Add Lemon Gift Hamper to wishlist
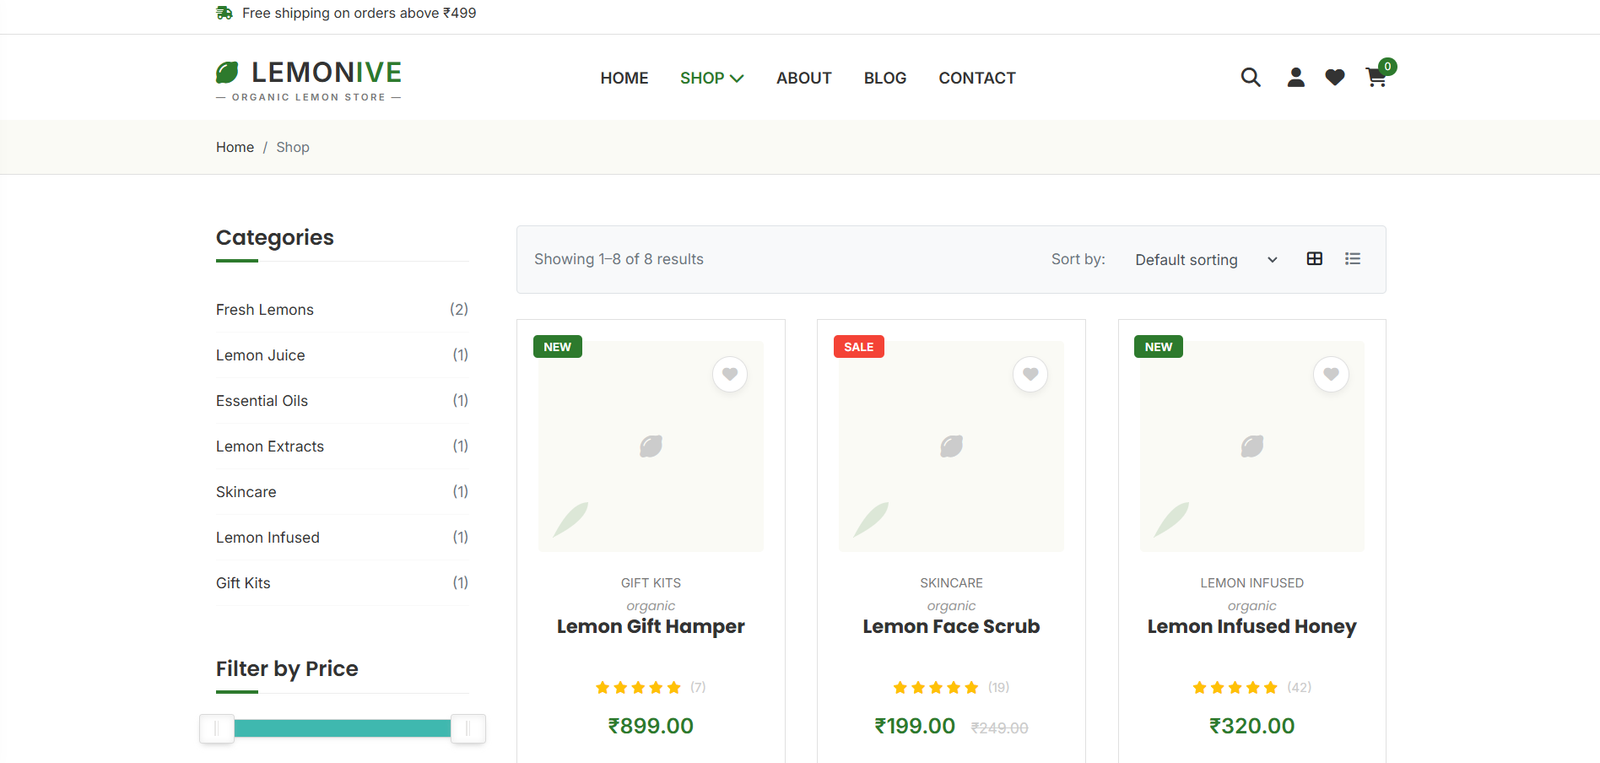 point(730,374)
